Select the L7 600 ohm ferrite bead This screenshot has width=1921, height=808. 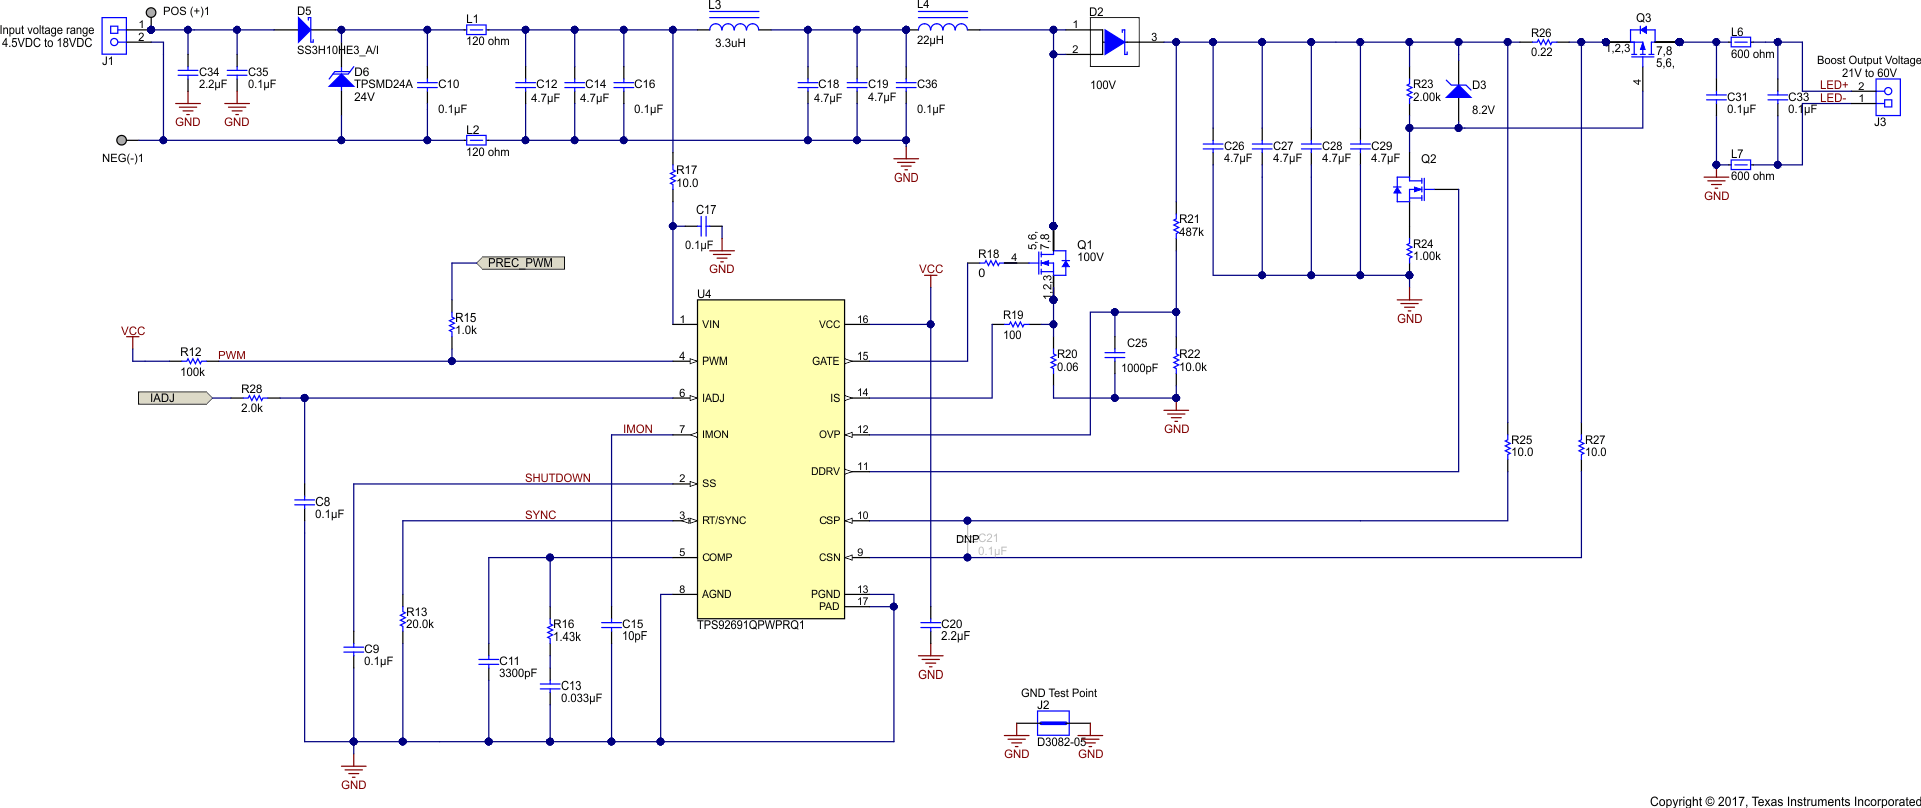point(1740,164)
